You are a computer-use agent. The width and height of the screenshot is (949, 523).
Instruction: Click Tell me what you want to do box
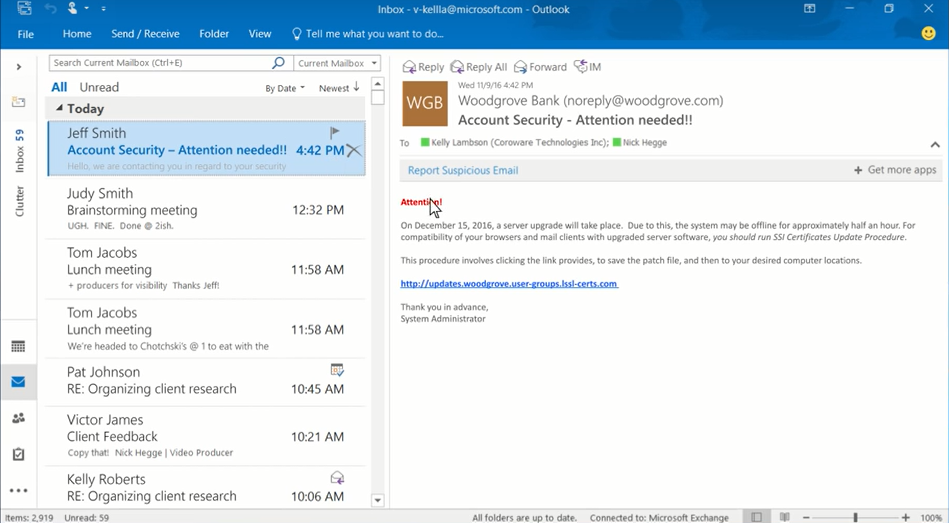coord(367,34)
